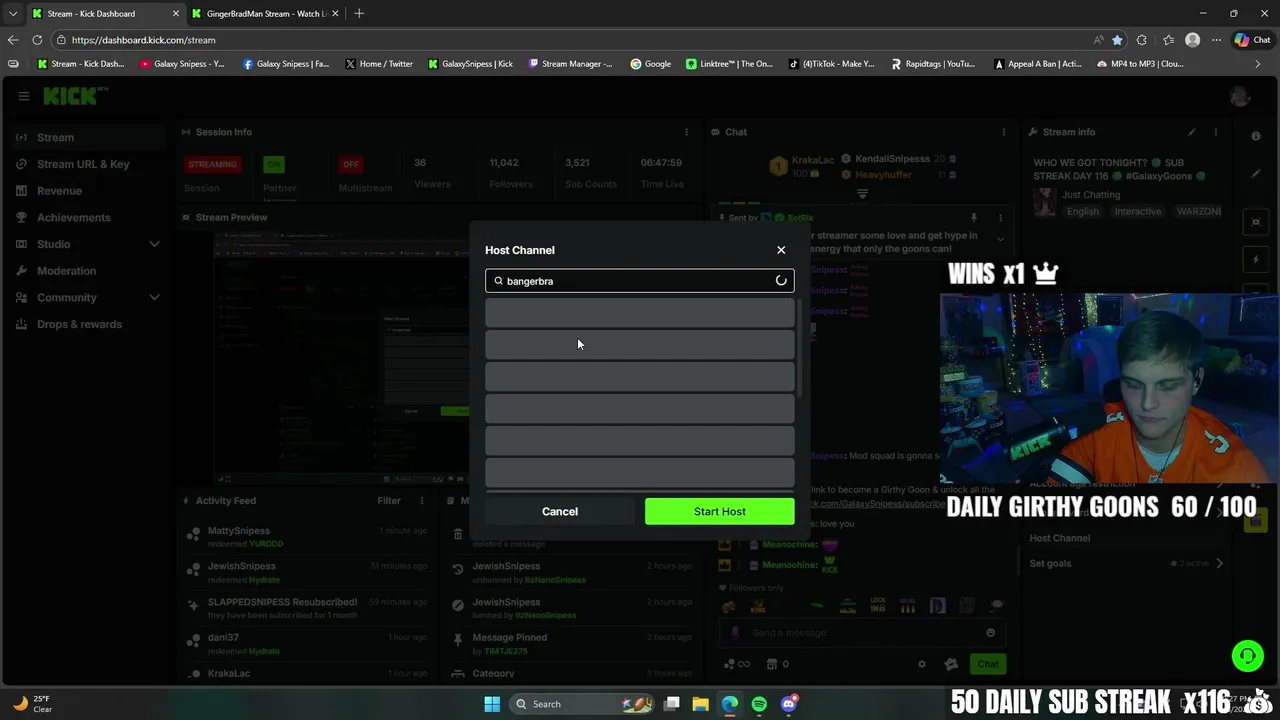The height and width of the screenshot is (720, 1280).
Task: Open Home / Twitter bookmark
Action: 379,64
